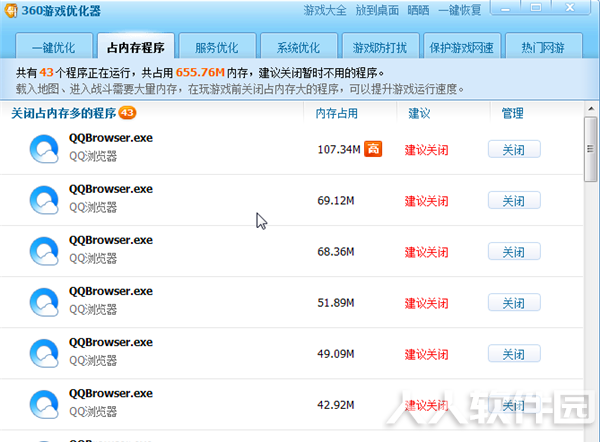Click the orange 高 memory badge
The image size is (600, 442).
(x=373, y=149)
